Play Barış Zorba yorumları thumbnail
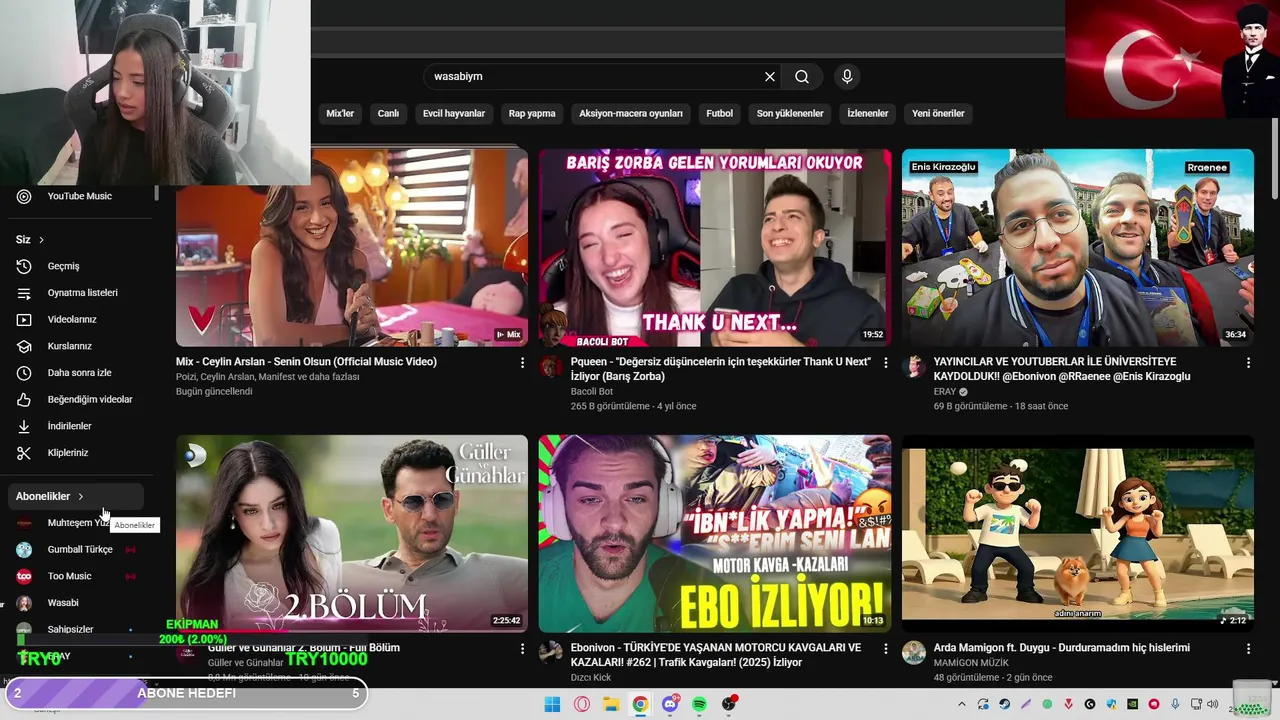The height and width of the screenshot is (720, 1280). (715, 248)
